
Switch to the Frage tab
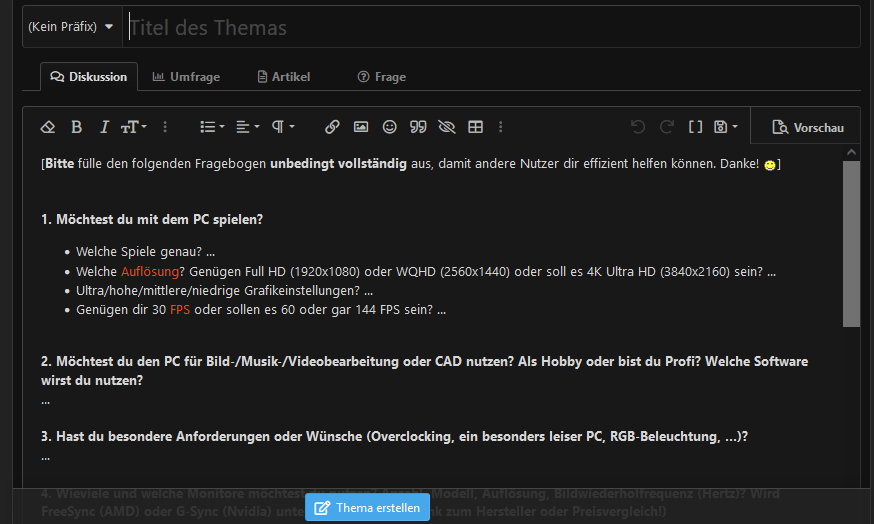(x=382, y=77)
